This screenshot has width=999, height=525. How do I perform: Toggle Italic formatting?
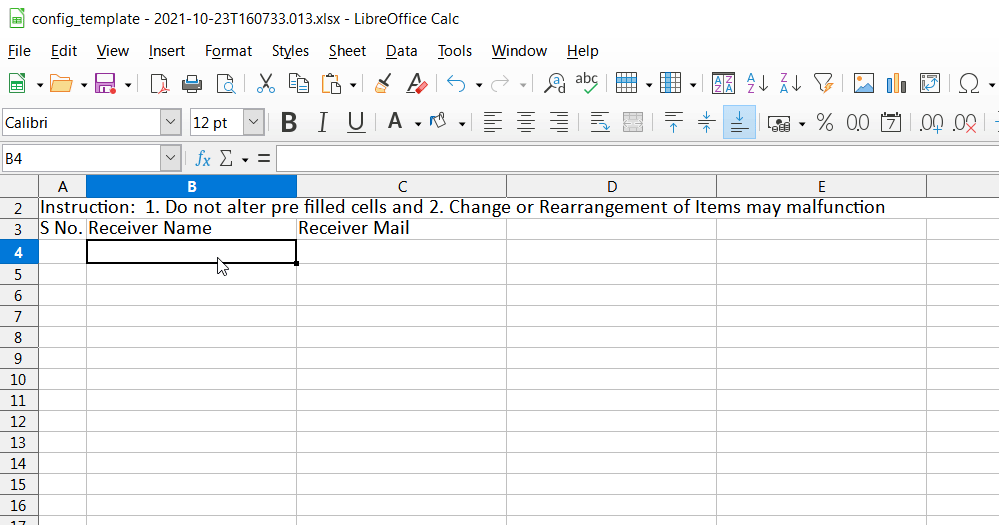coord(322,123)
